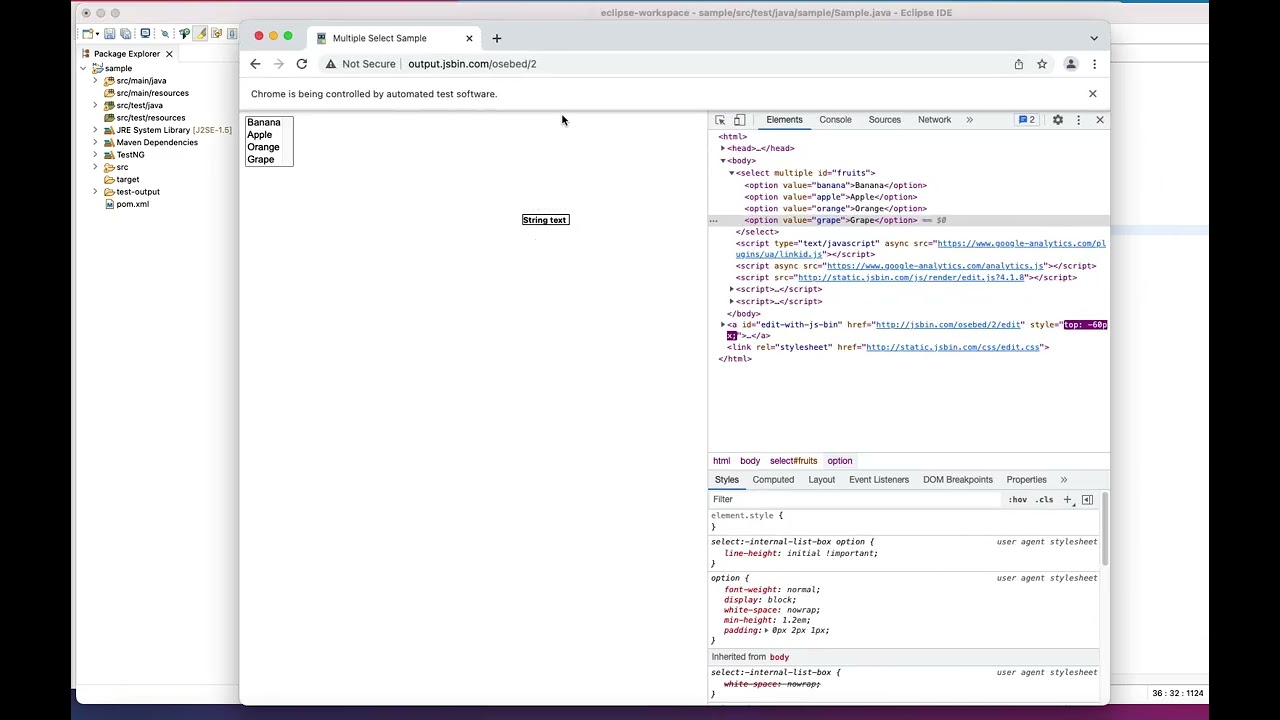Image resolution: width=1280 pixels, height=720 pixels.
Task: Open the google-analytics analytics.js link
Action: coord(936,266)
